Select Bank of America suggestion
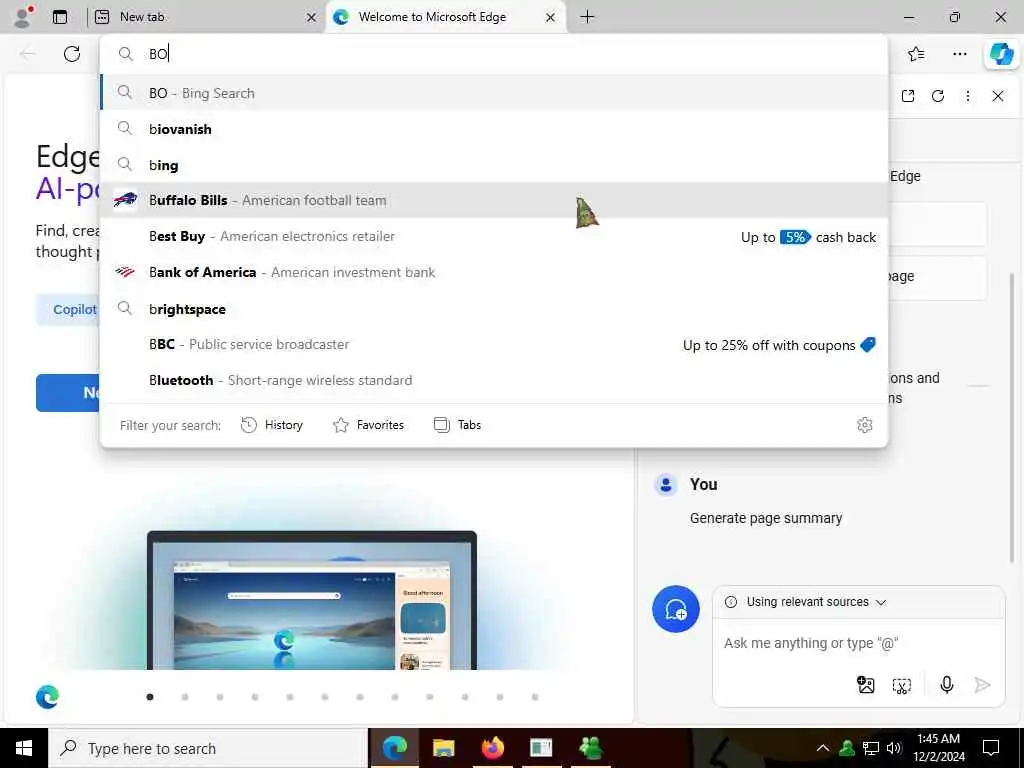 494,272
